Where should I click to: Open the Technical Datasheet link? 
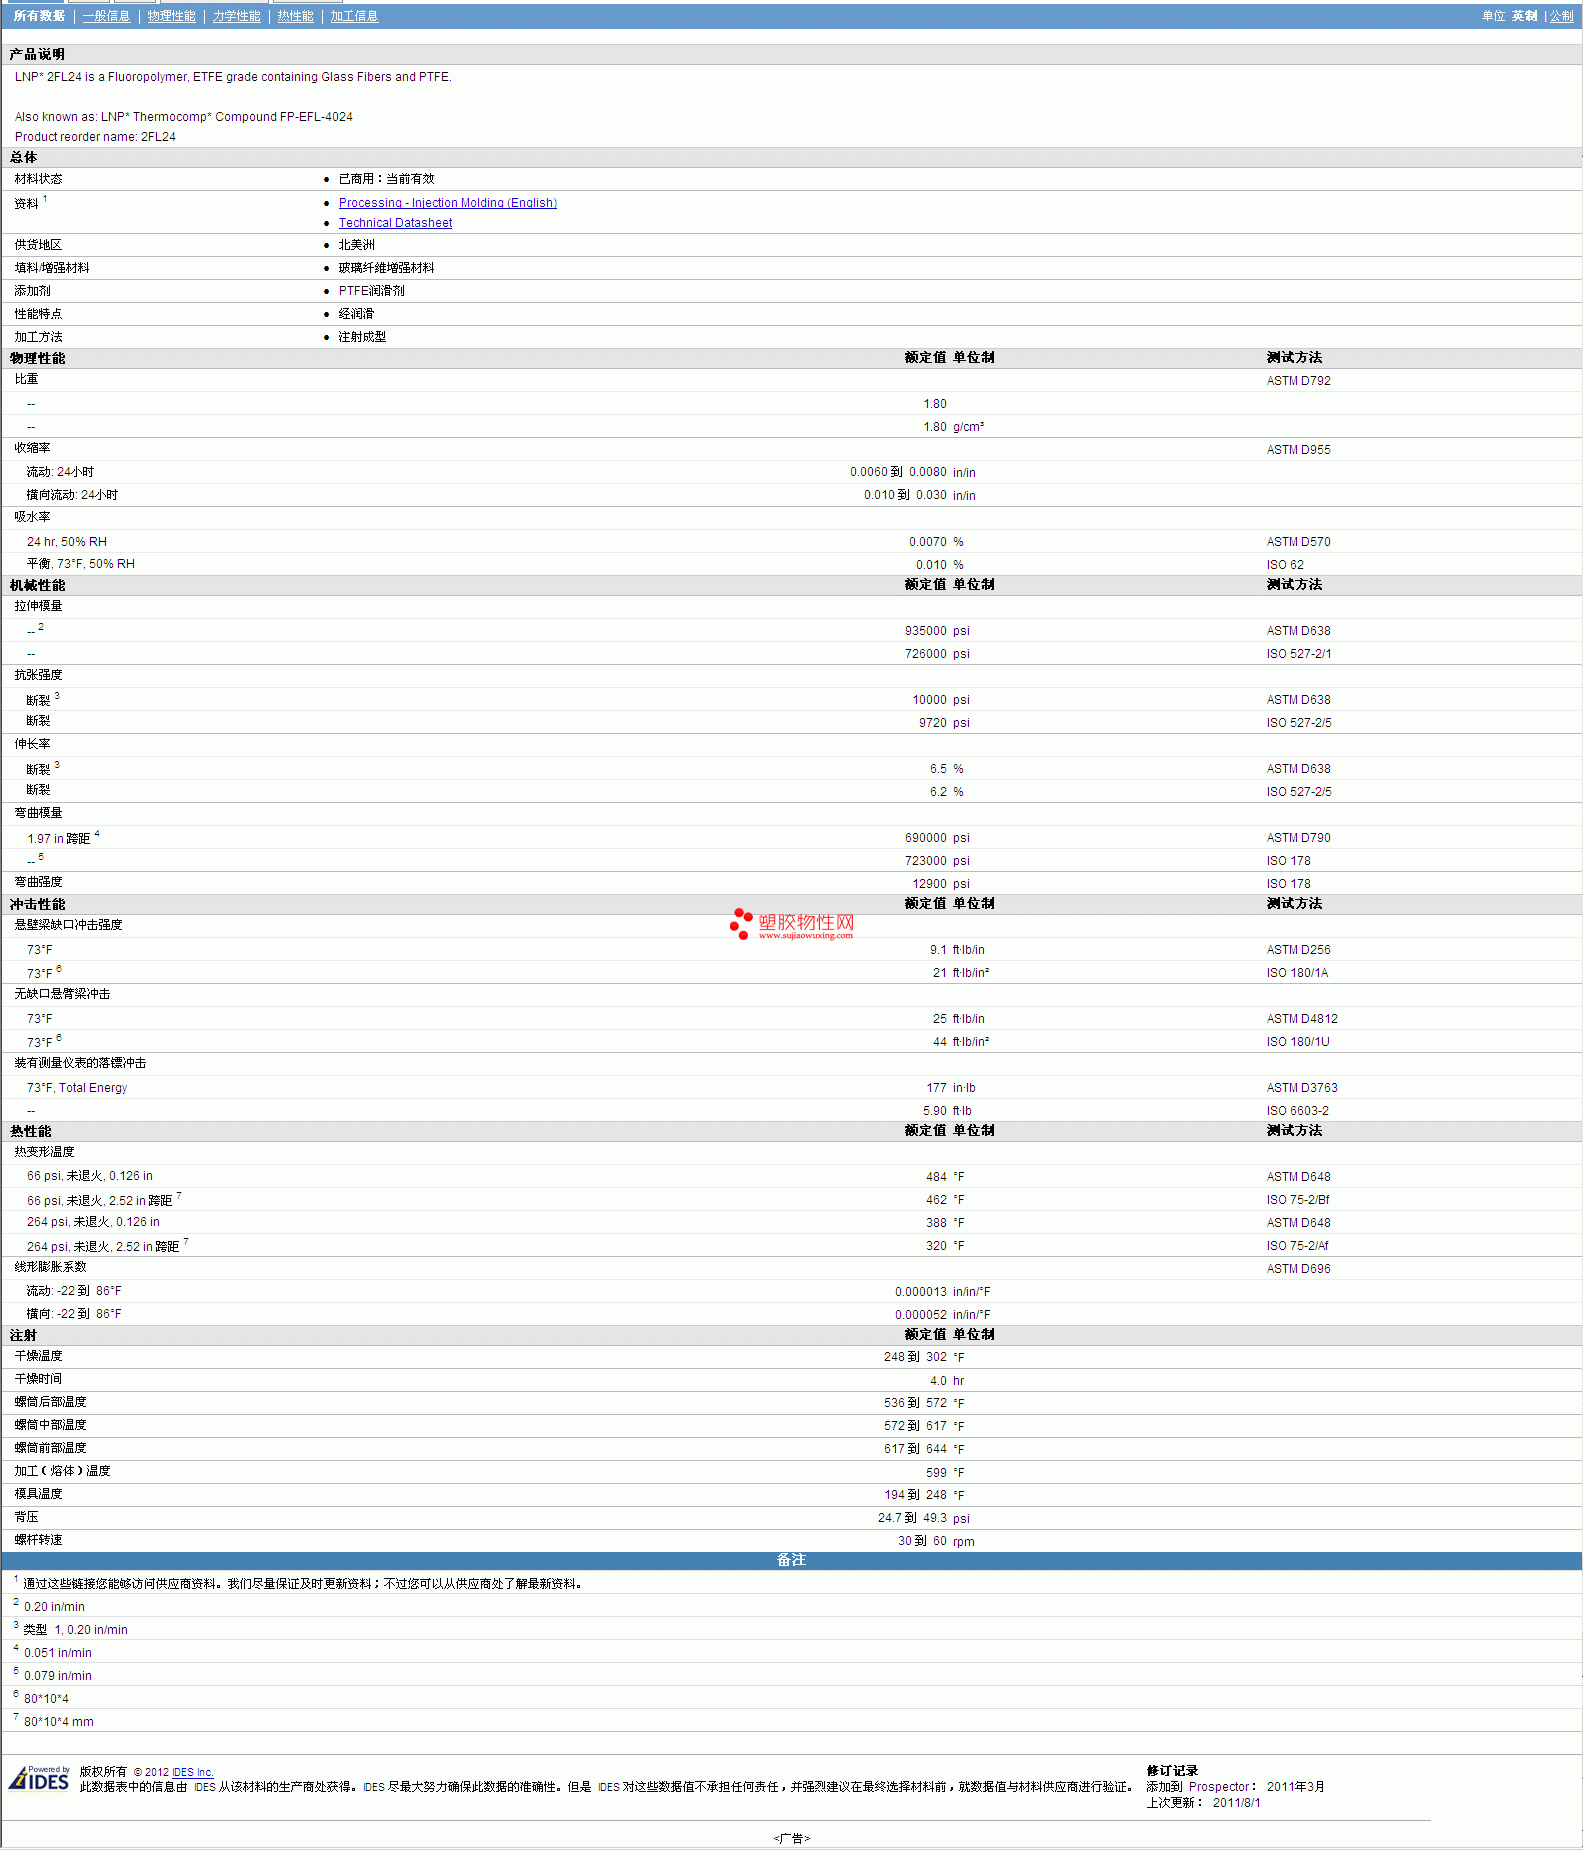point(395,223)
